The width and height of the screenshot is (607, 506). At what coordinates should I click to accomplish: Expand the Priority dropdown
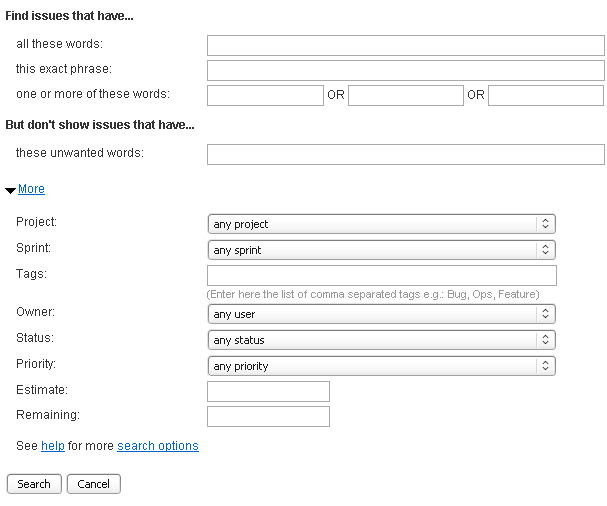click(381, 366)
